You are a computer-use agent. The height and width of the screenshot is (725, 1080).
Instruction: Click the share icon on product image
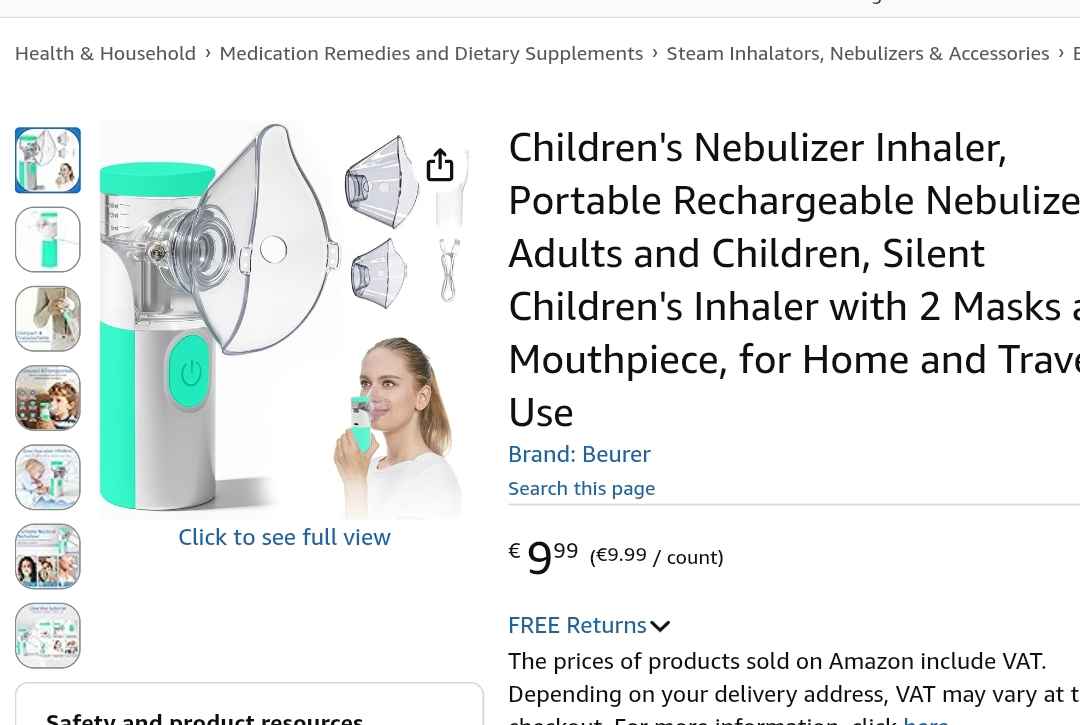point(440,165)
